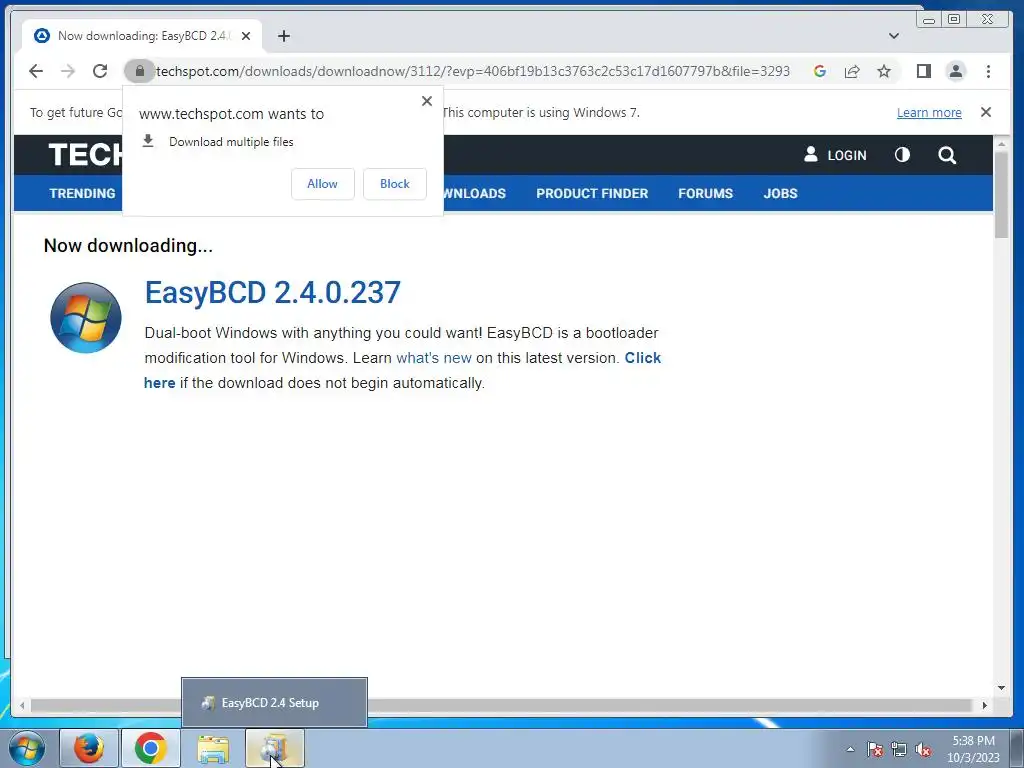Open the Learn more link

click(x=929, y=112)
